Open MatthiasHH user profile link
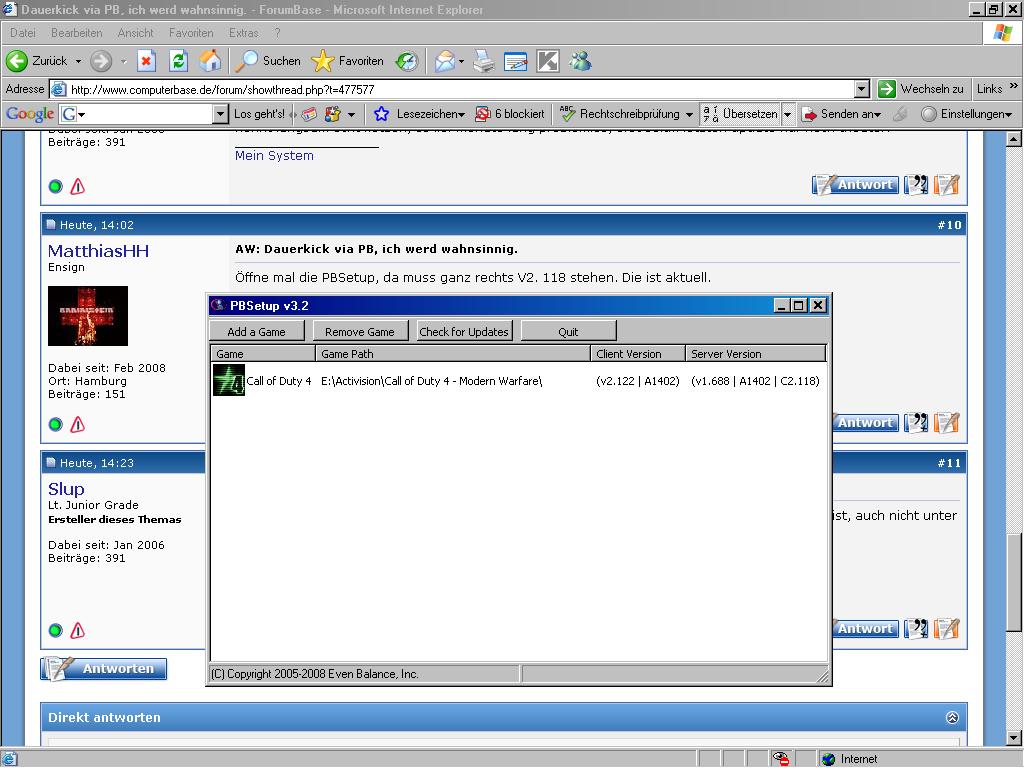The width and height of the screenshot is (1024, 768). point(98,251)
